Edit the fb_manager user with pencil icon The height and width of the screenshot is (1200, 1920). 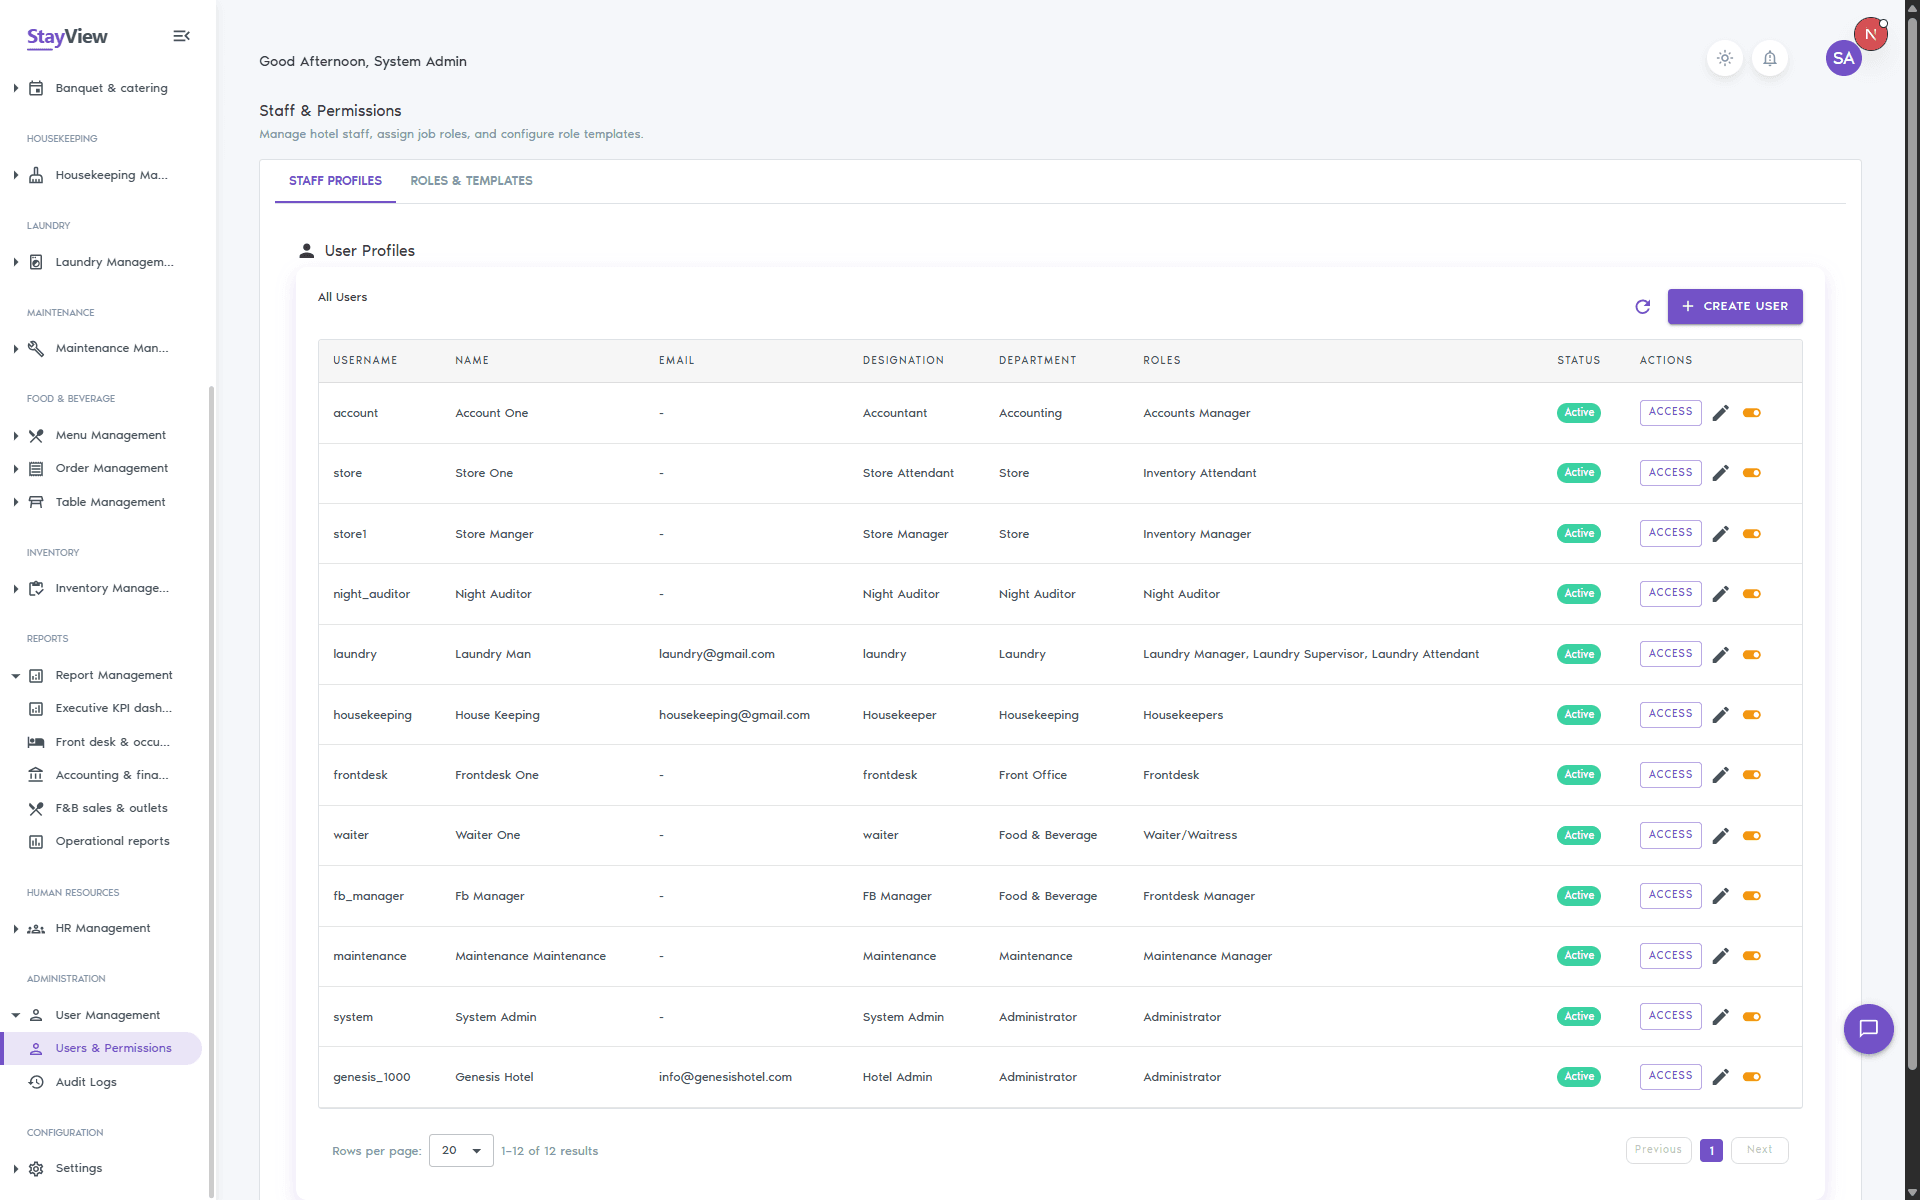click(1720, 896)
